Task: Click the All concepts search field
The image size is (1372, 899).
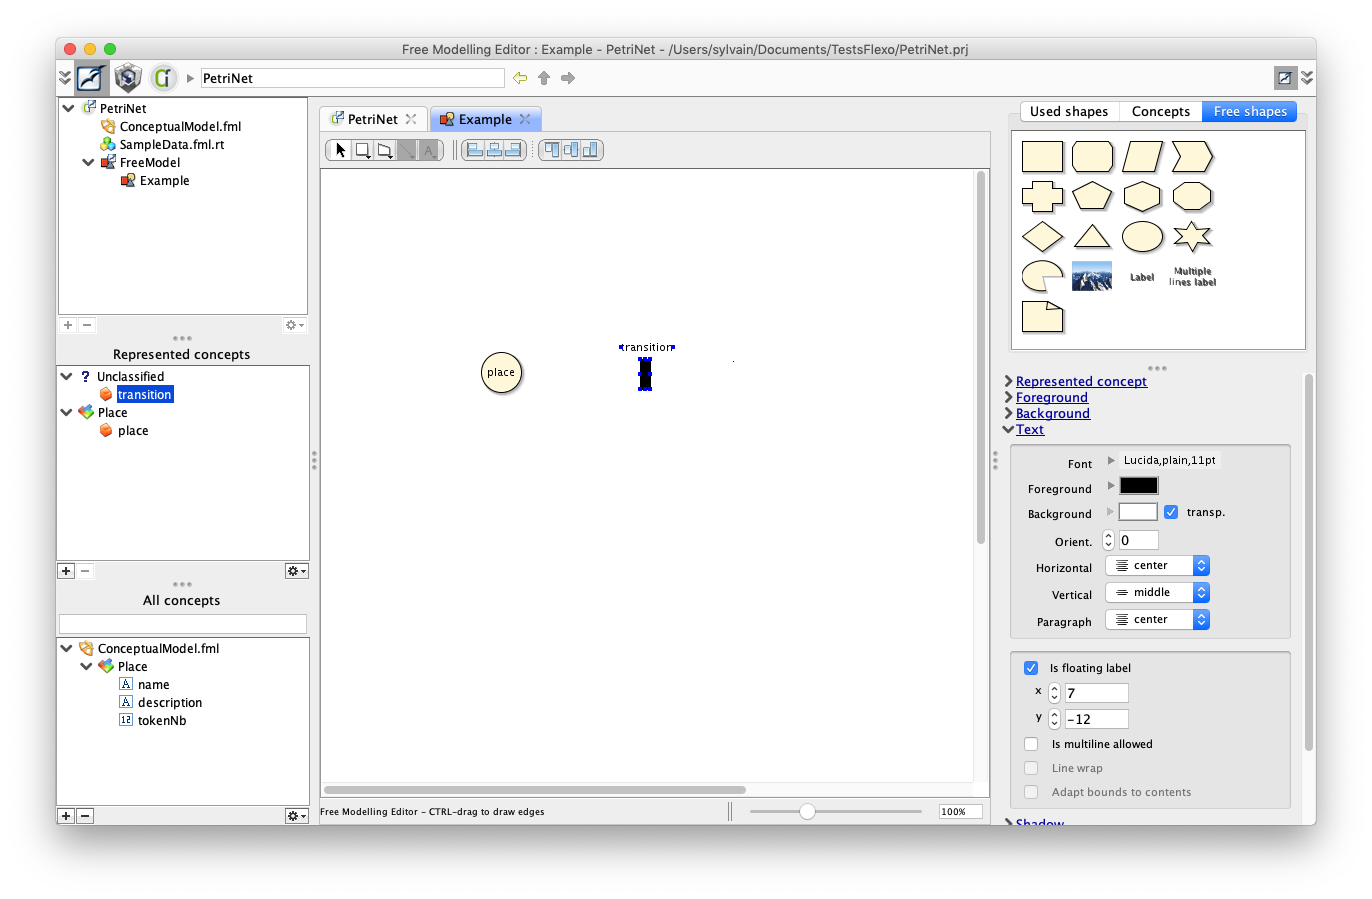Action: coord(183,624)
